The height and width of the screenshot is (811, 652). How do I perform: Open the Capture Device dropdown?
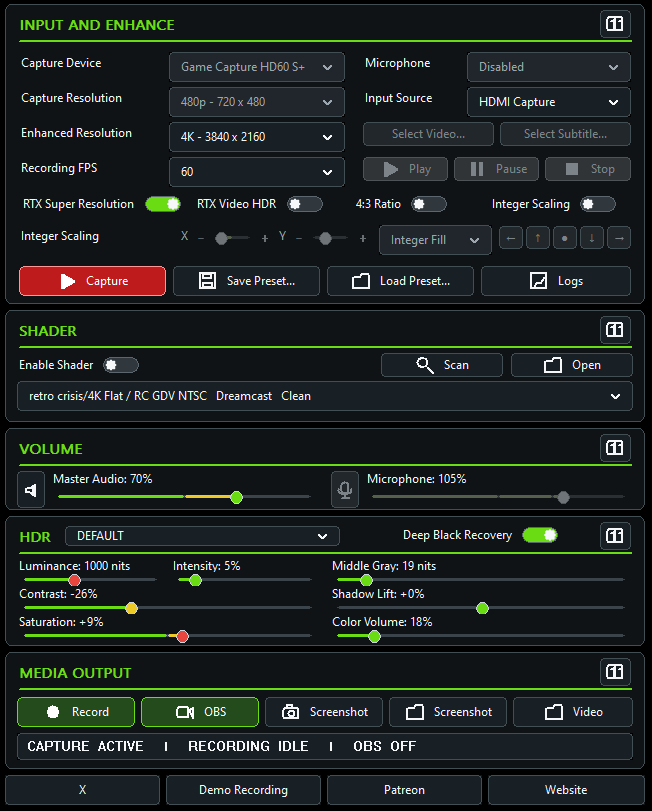pos(256,67)
